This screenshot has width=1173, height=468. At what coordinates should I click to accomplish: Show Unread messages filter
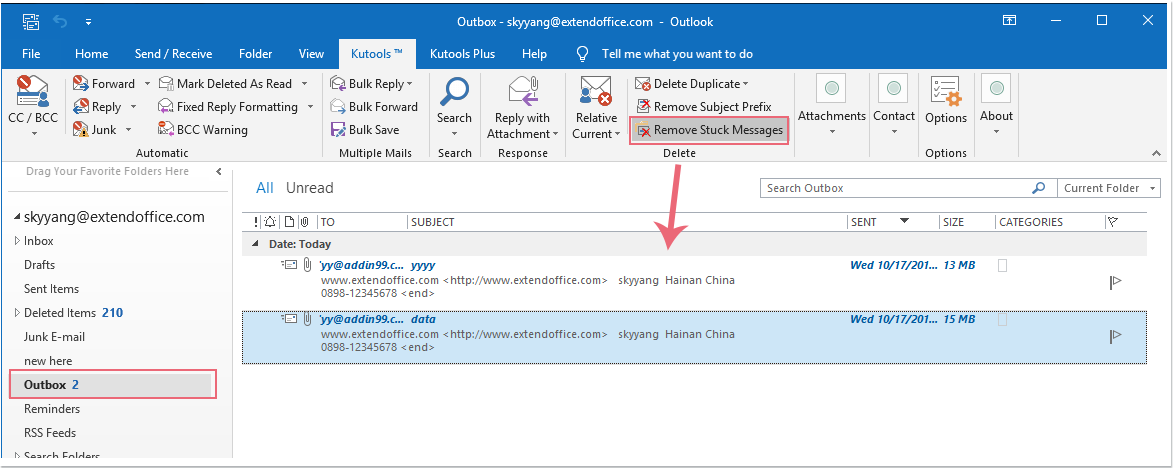click(310, 188)
